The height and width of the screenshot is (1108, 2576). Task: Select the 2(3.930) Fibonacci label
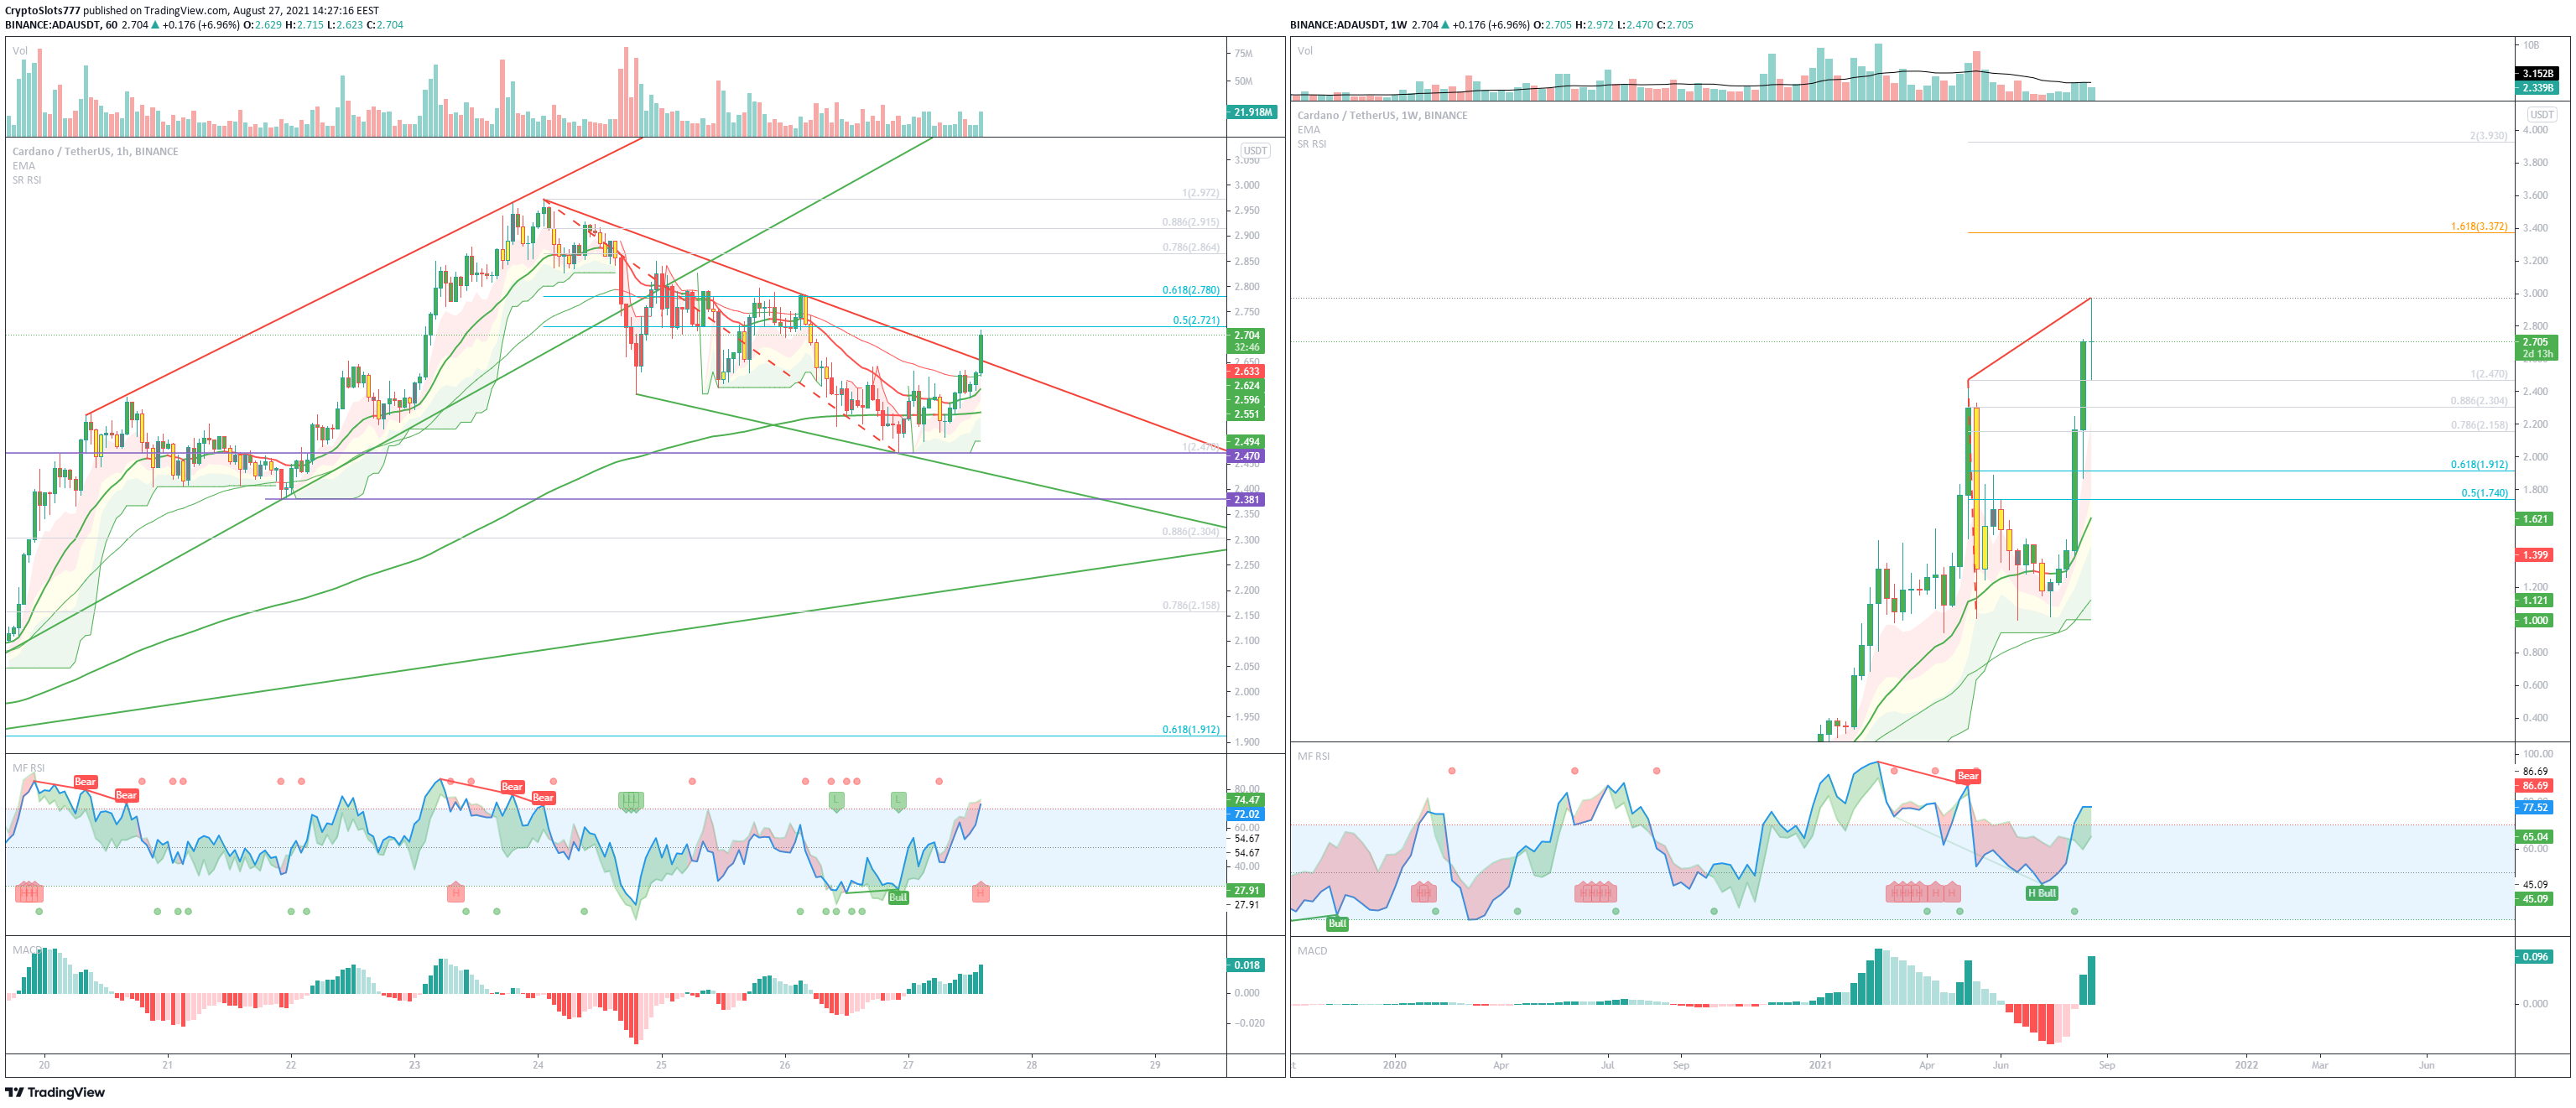(x=2488, y=136)
